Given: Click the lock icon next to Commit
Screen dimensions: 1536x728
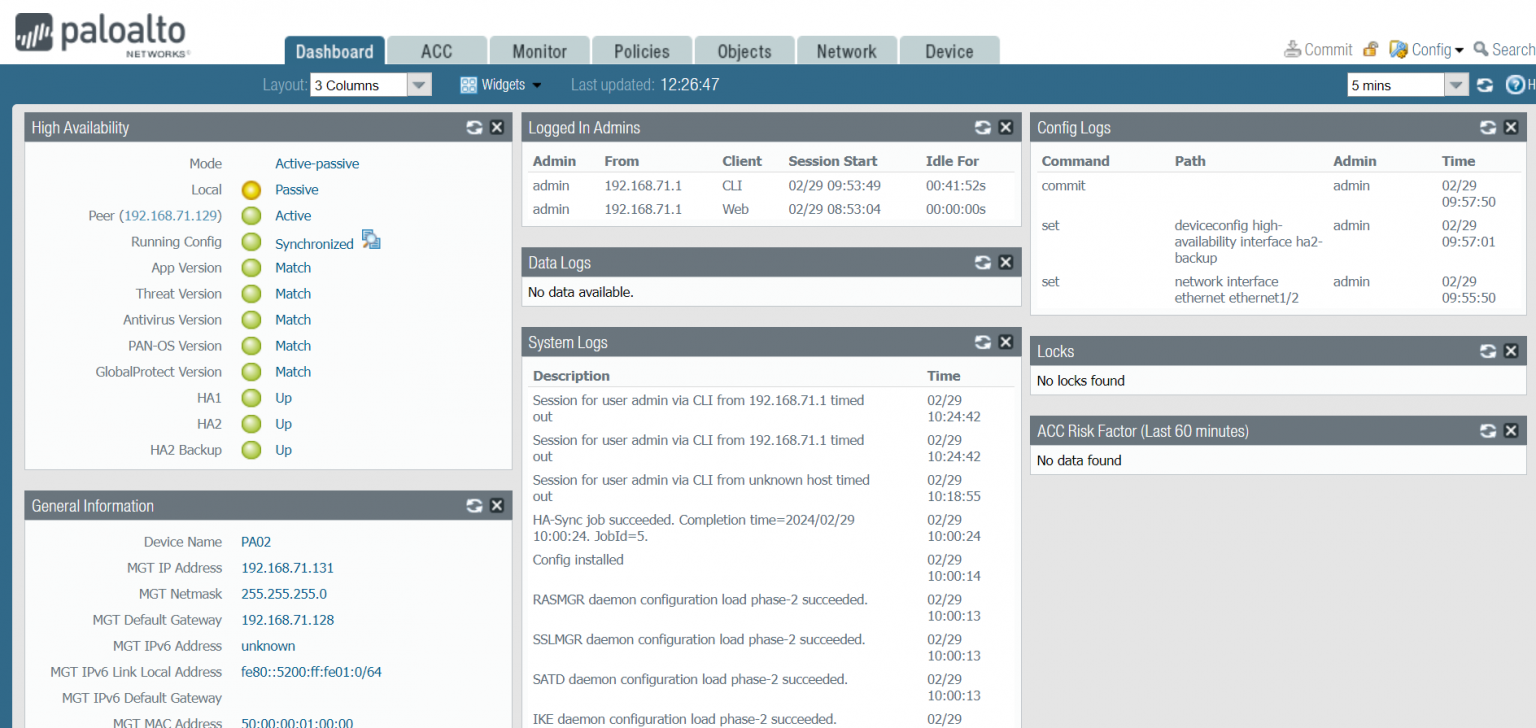Looking at the screenshot, I should [1369, 49].
